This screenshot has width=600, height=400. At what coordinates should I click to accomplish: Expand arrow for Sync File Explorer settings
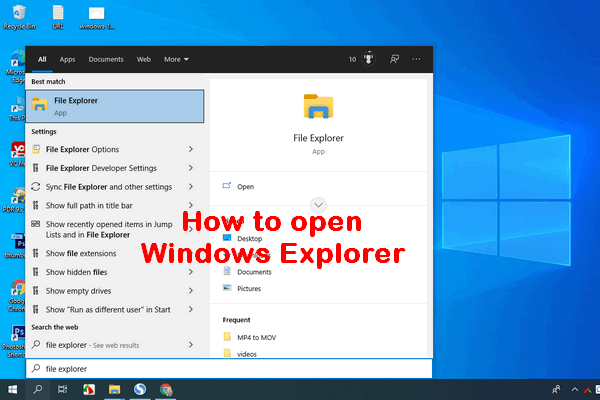pos(191,187)
